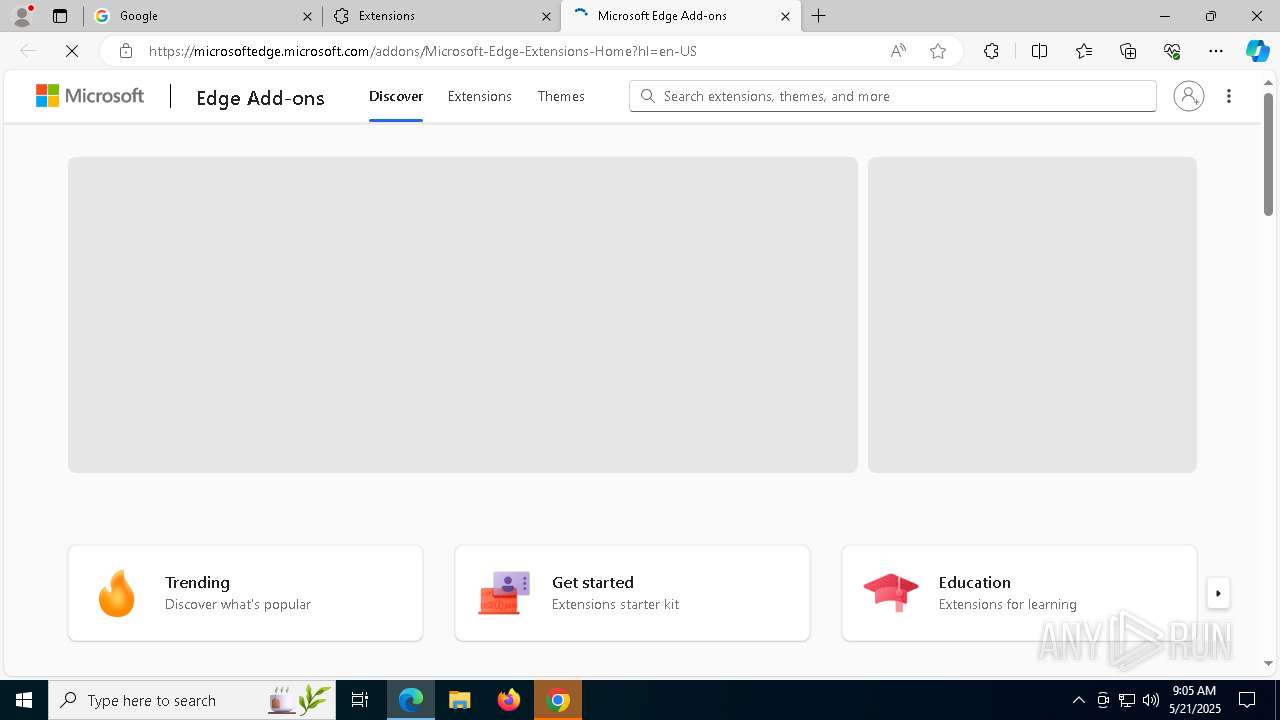The width and height of the screenshot is (1280, 720).
Task: Show next categories with the arrow
Action: [x=1218, y=593]
